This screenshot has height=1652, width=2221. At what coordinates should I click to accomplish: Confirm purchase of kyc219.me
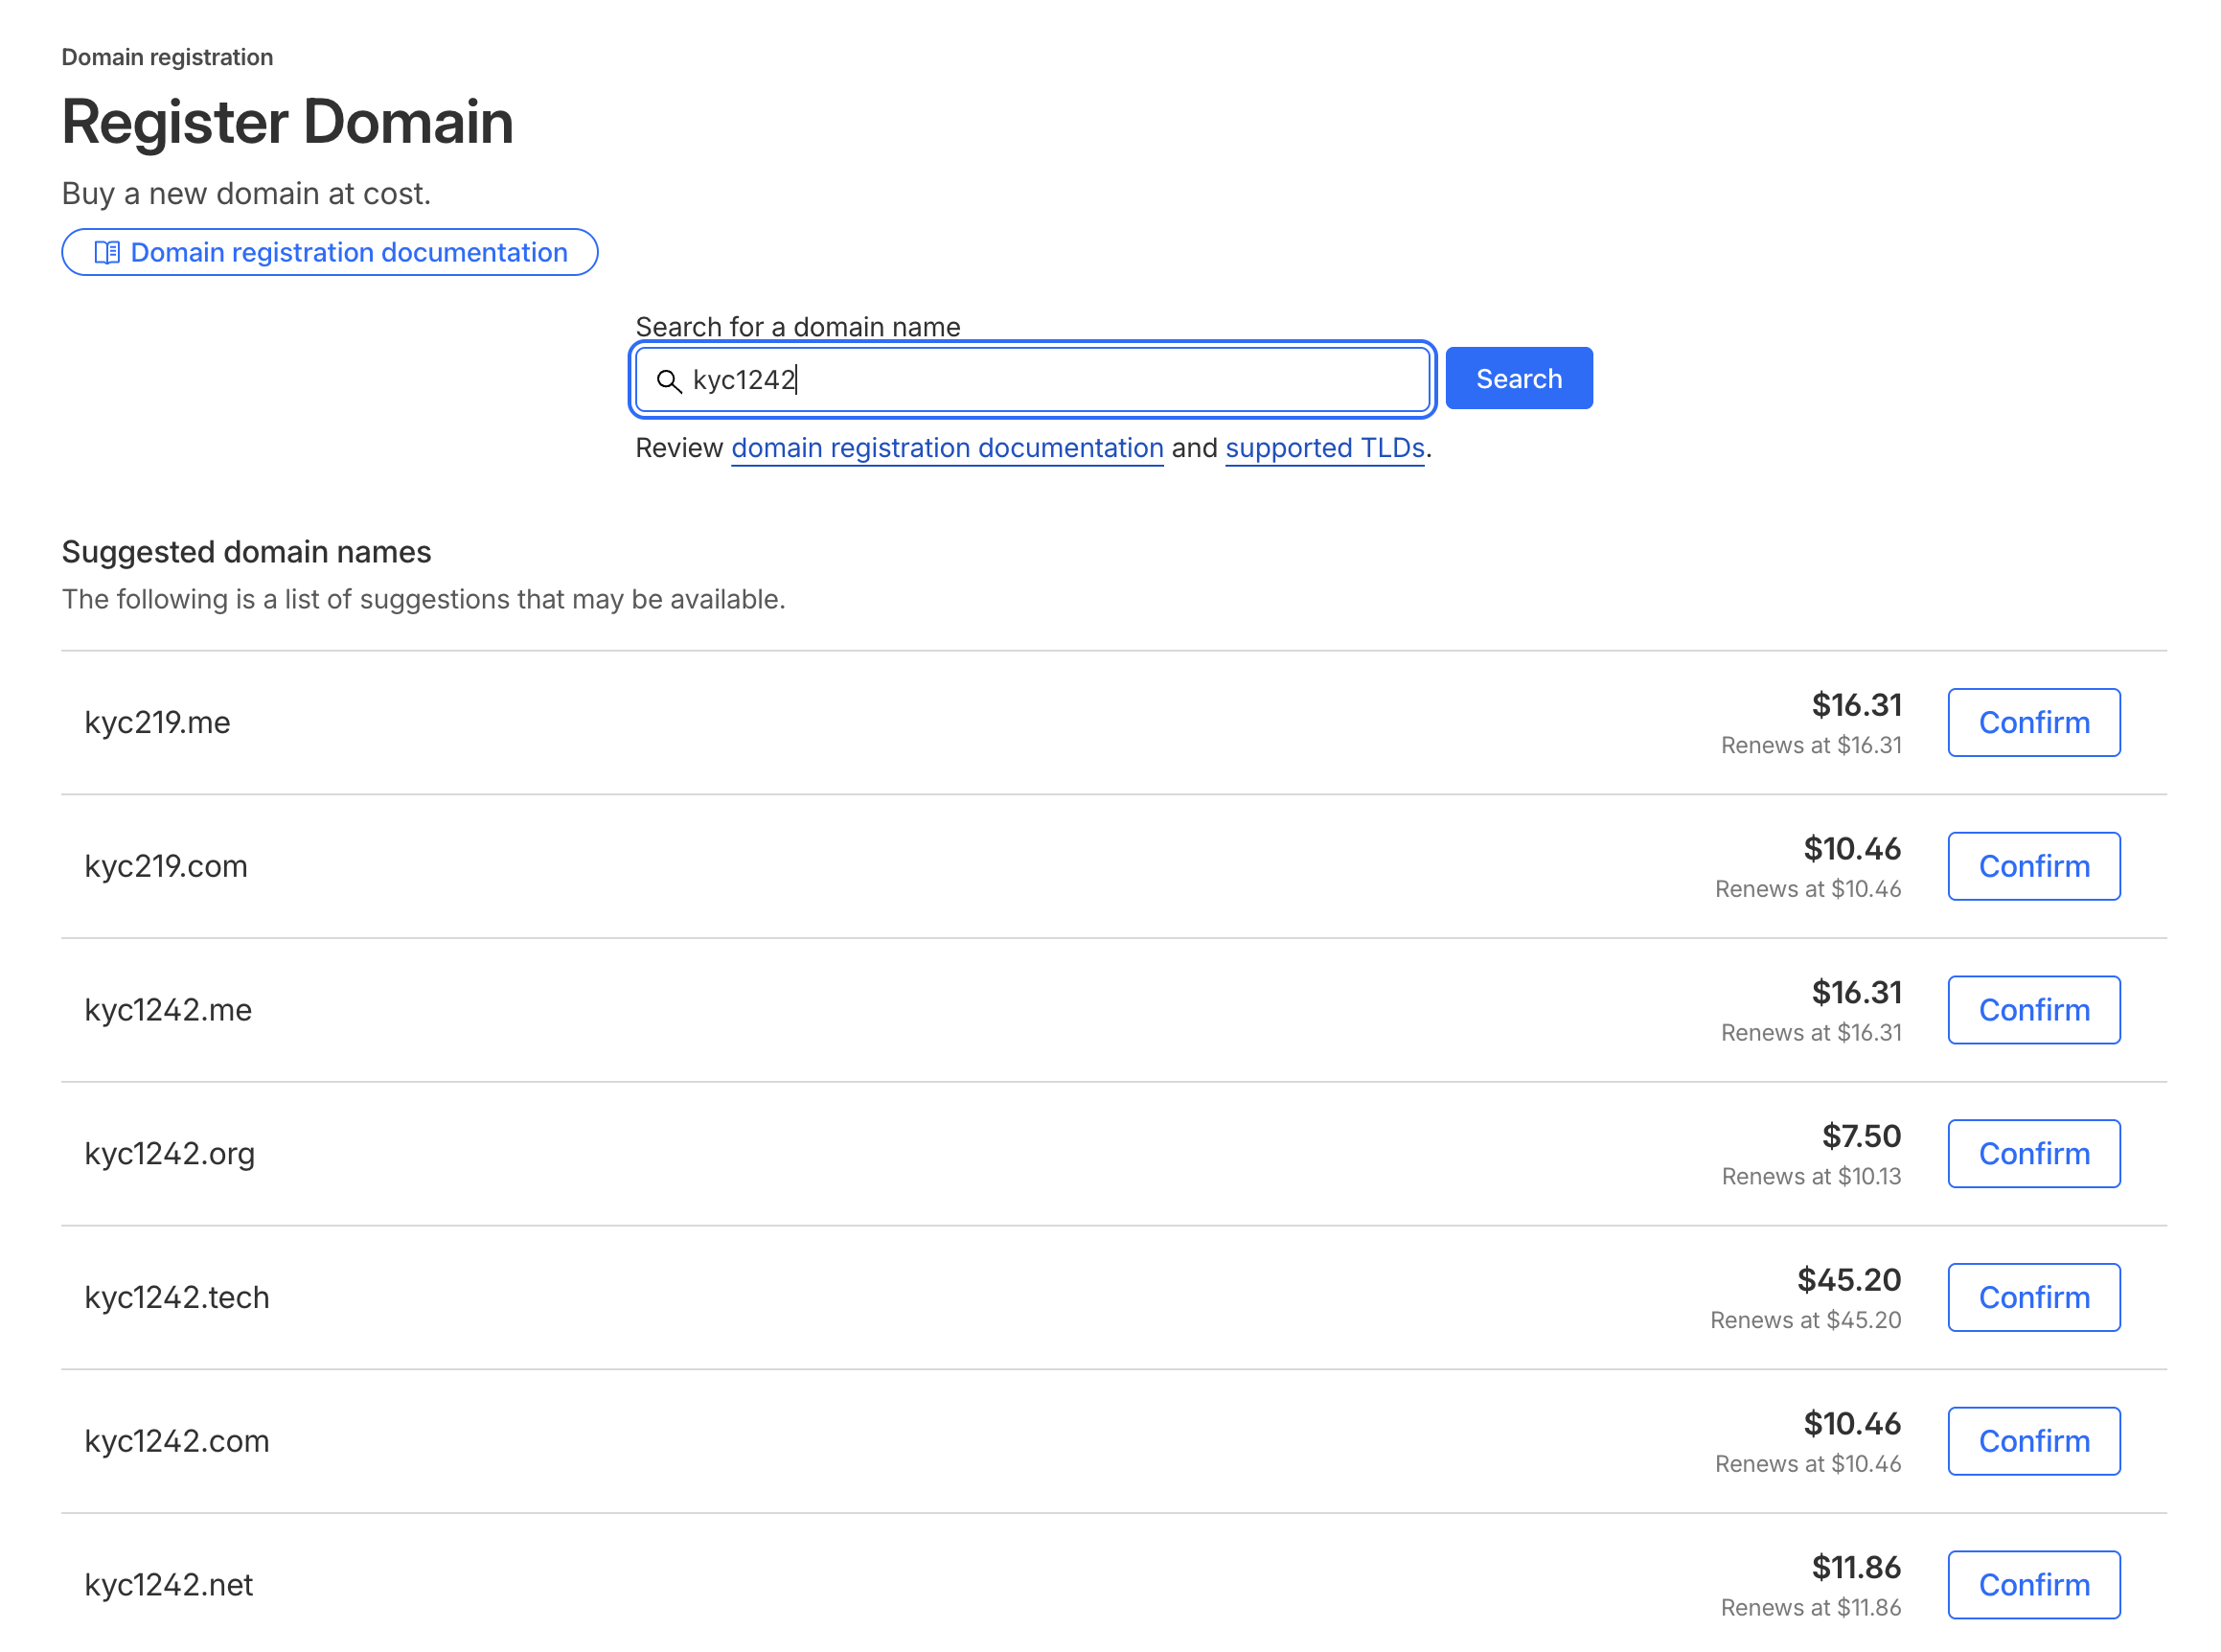pos(2033,722)
